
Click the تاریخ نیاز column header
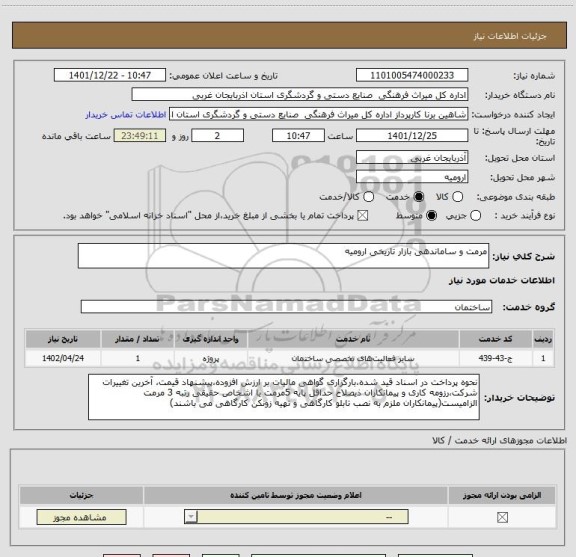(x=63, y=339)
